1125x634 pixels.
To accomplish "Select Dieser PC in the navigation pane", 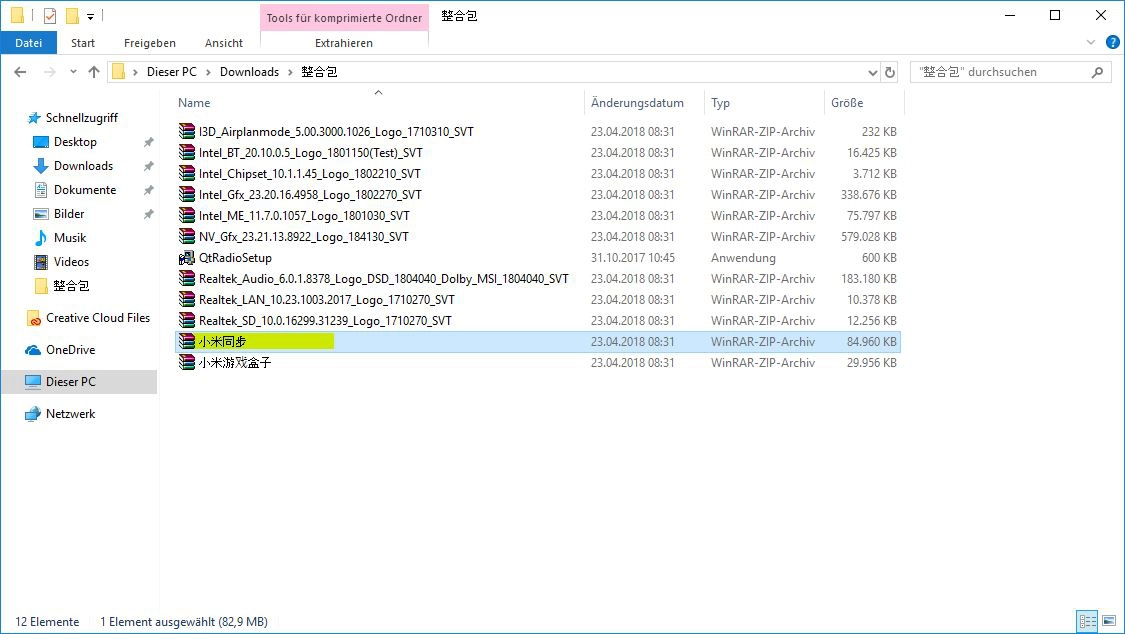I will pyautogui.click(x=79, y=382).
